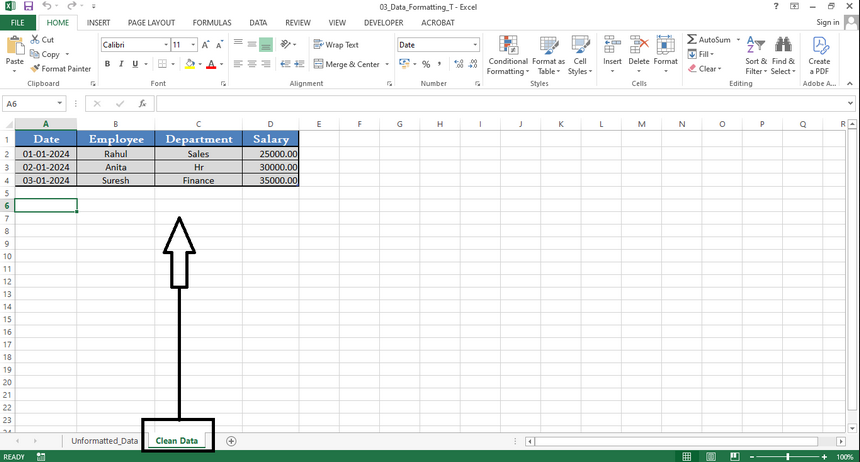Image resolution: width=860 pixels, height=462 pixels.
Task: Select the Unformatted_Data sheet tab
Action: click(x=104, y=440)
